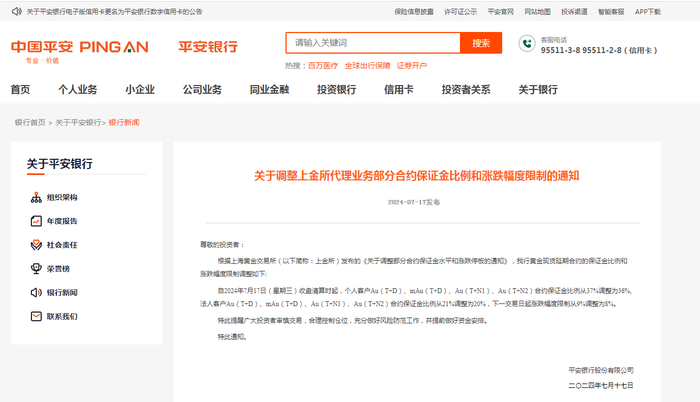Open 许可证公示 link
700x402 pixels.
460,12
